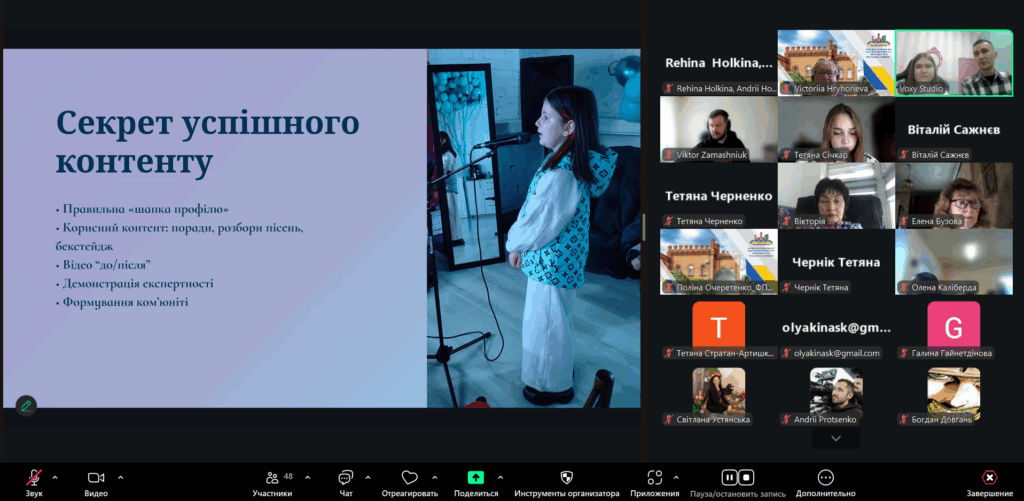Open the Приложения apps icon

[x=655, y=478]
